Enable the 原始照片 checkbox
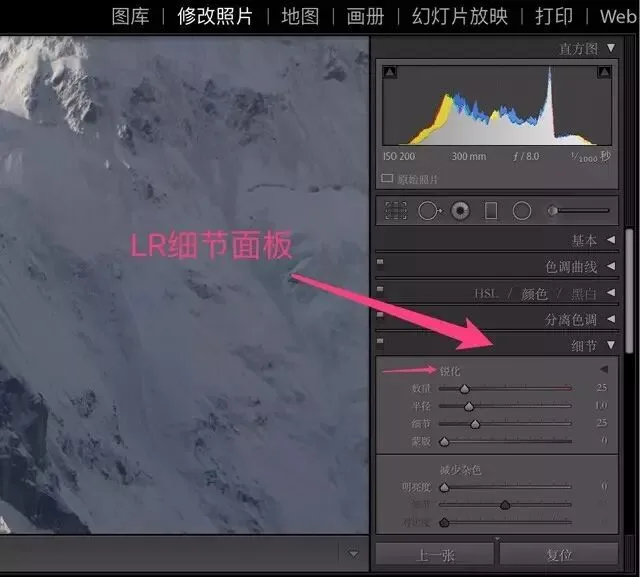 pos(387,178)
